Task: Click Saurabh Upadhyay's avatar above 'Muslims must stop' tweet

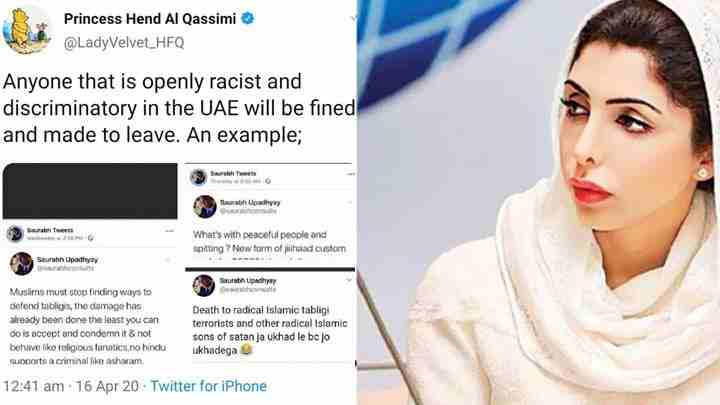Action: 21,264
